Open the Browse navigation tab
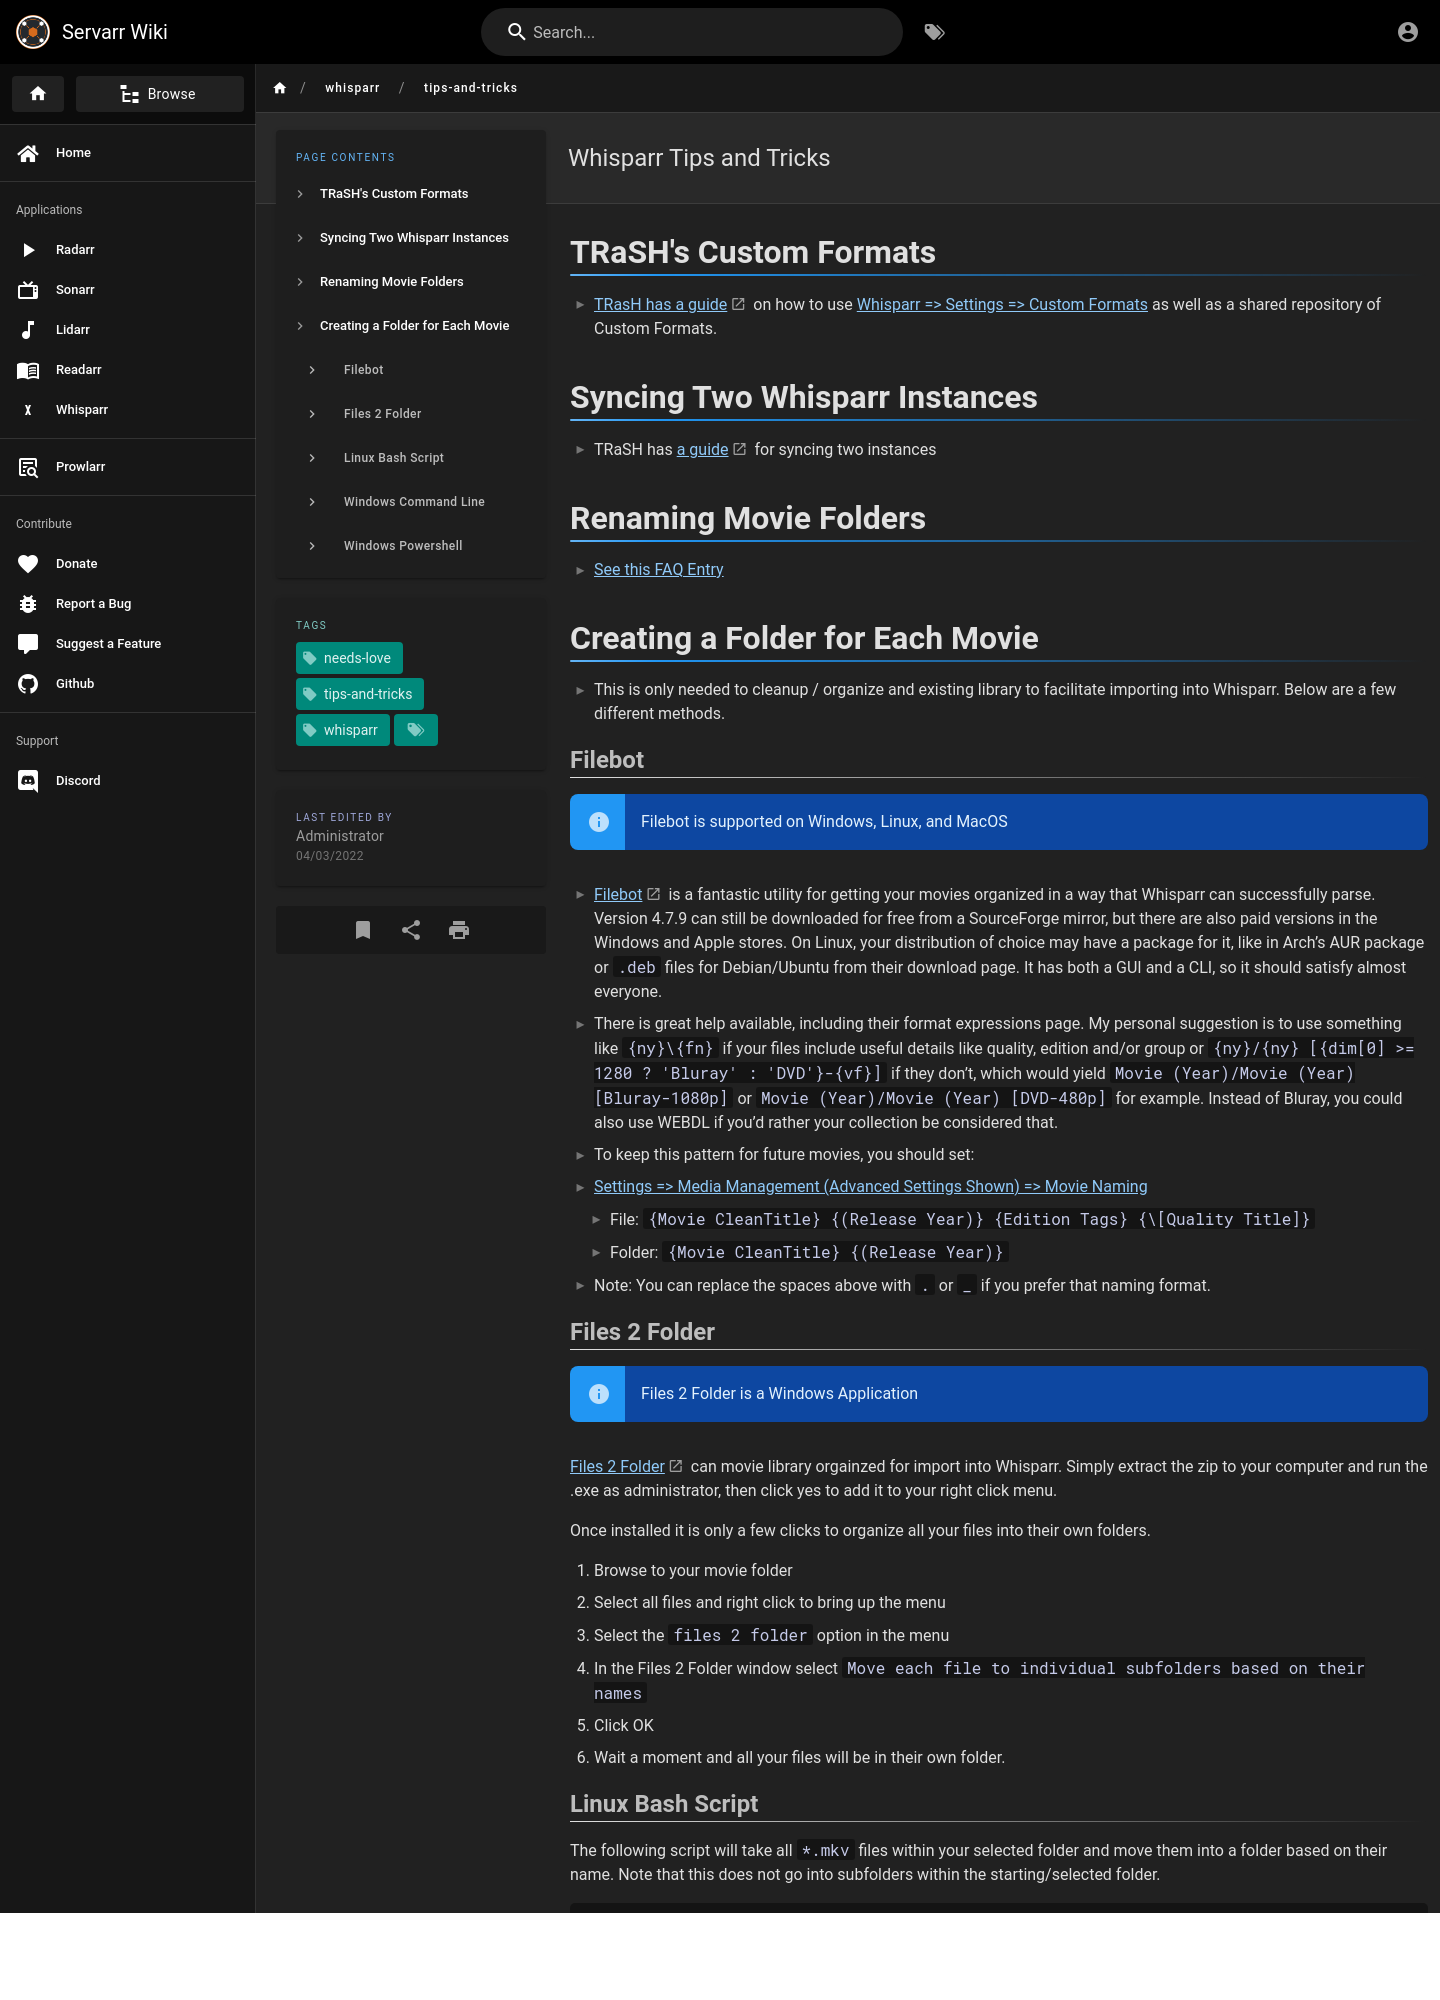 [160, 94]
